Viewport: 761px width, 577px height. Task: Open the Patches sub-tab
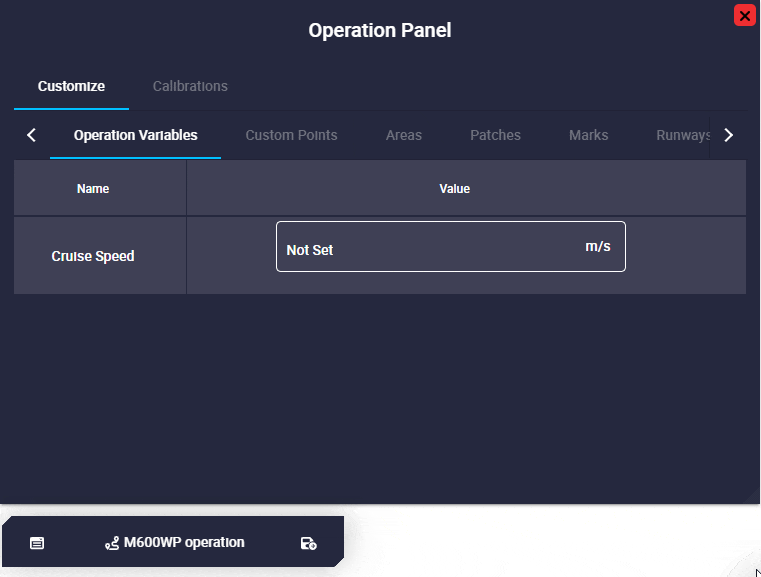pyautogui.click(x=495, y=135)
